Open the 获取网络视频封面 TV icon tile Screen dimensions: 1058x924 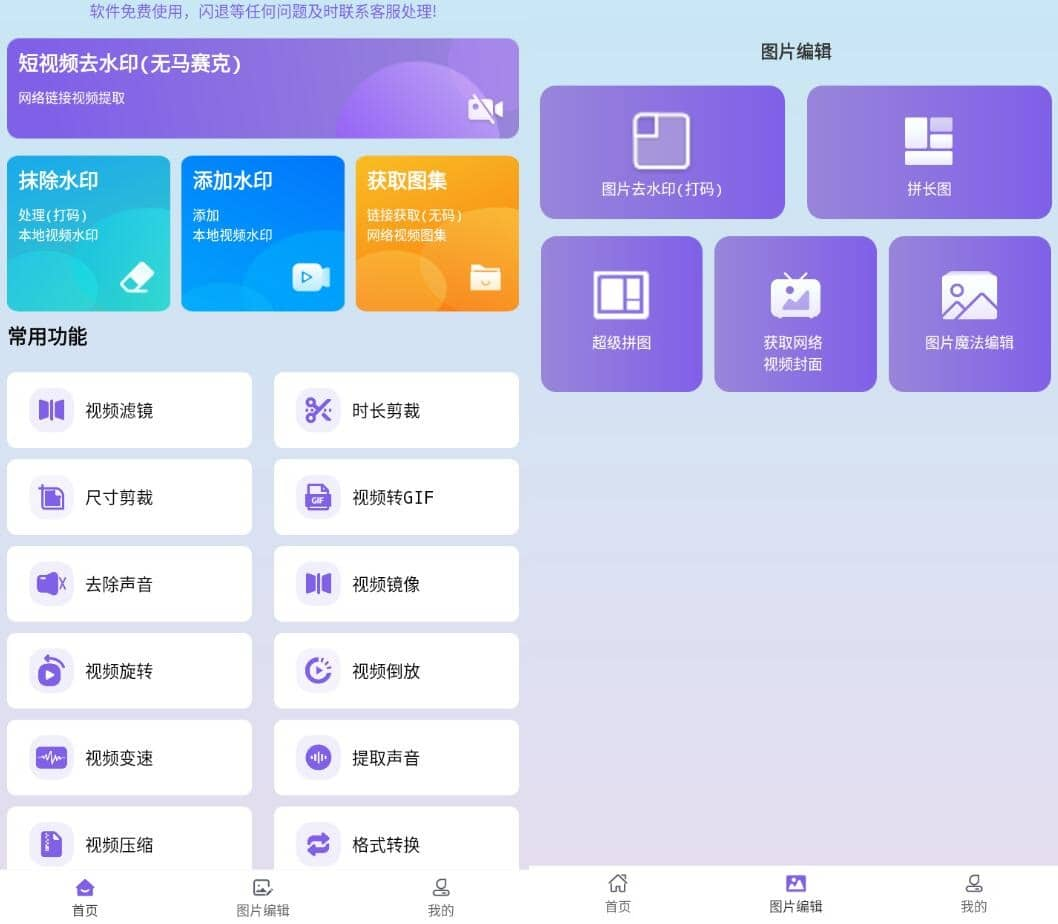[795, 313]
